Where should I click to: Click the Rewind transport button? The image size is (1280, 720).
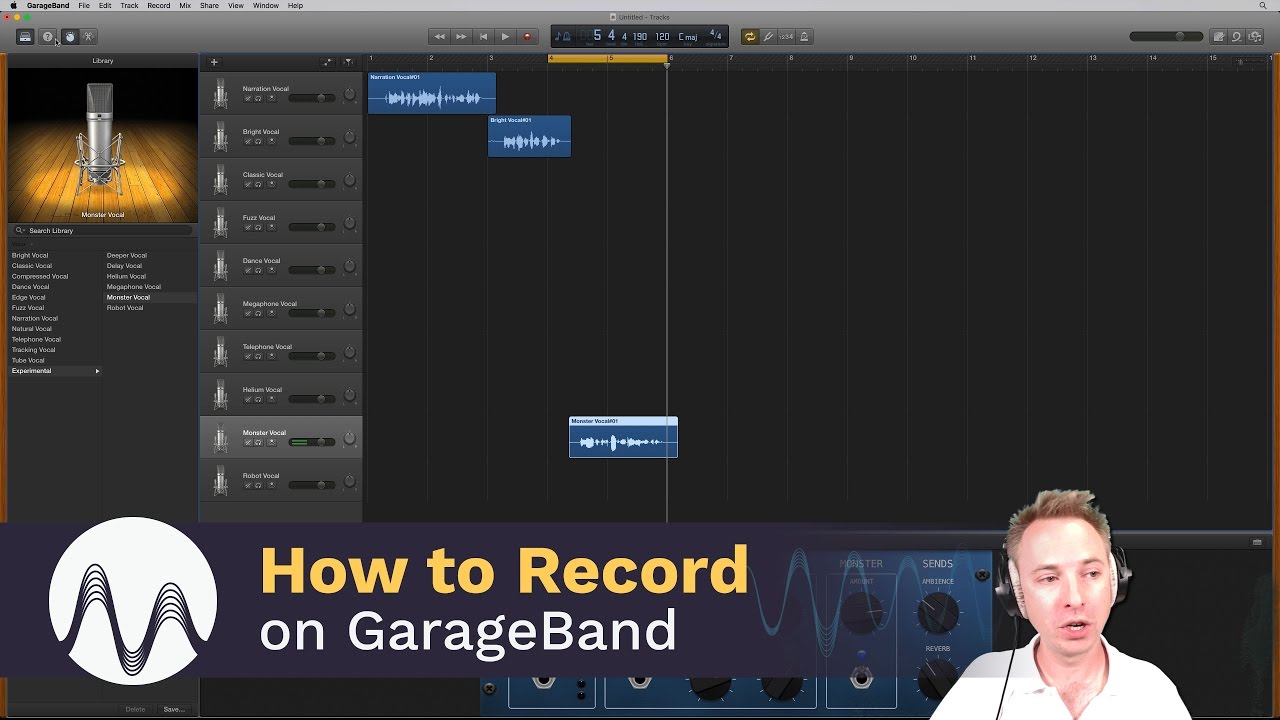(x=439, y=37)
